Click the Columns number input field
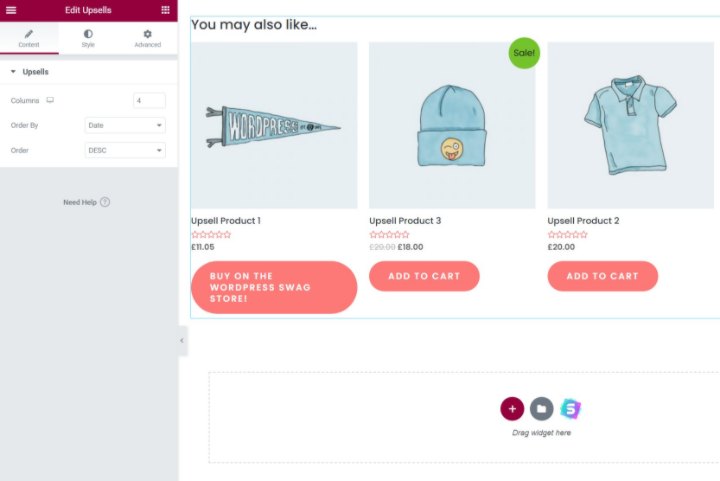The width and height of the screenshot is (720, 481). (x=149, y=101)
